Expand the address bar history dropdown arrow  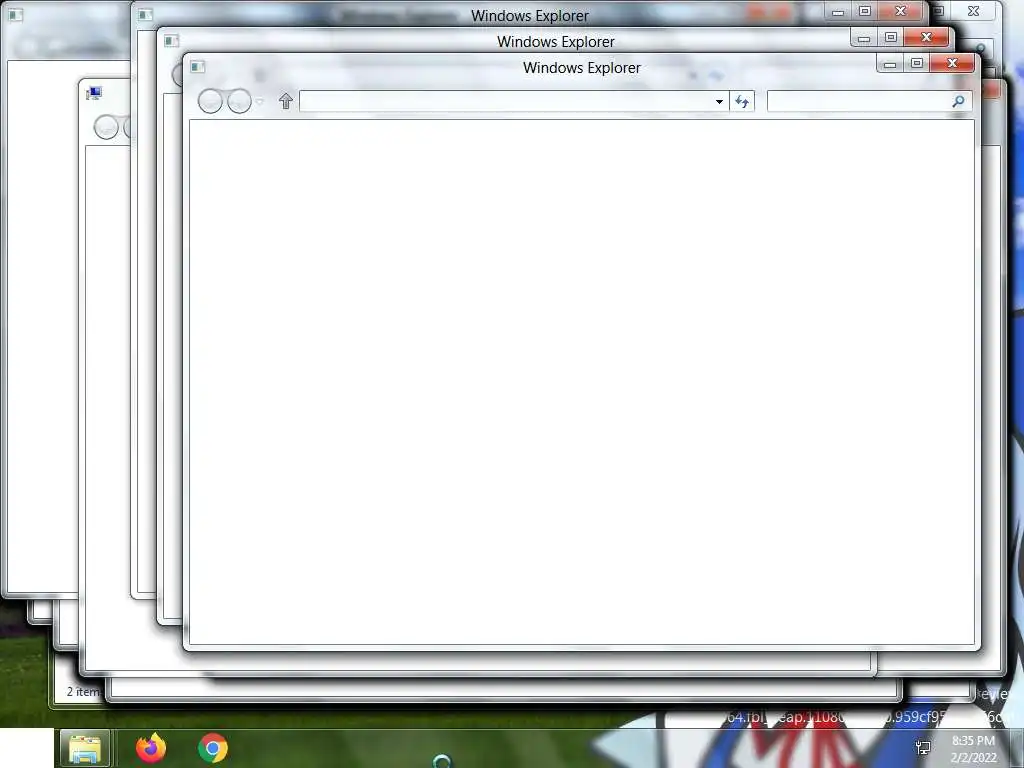pyautogui.click(x=719, y=101)
